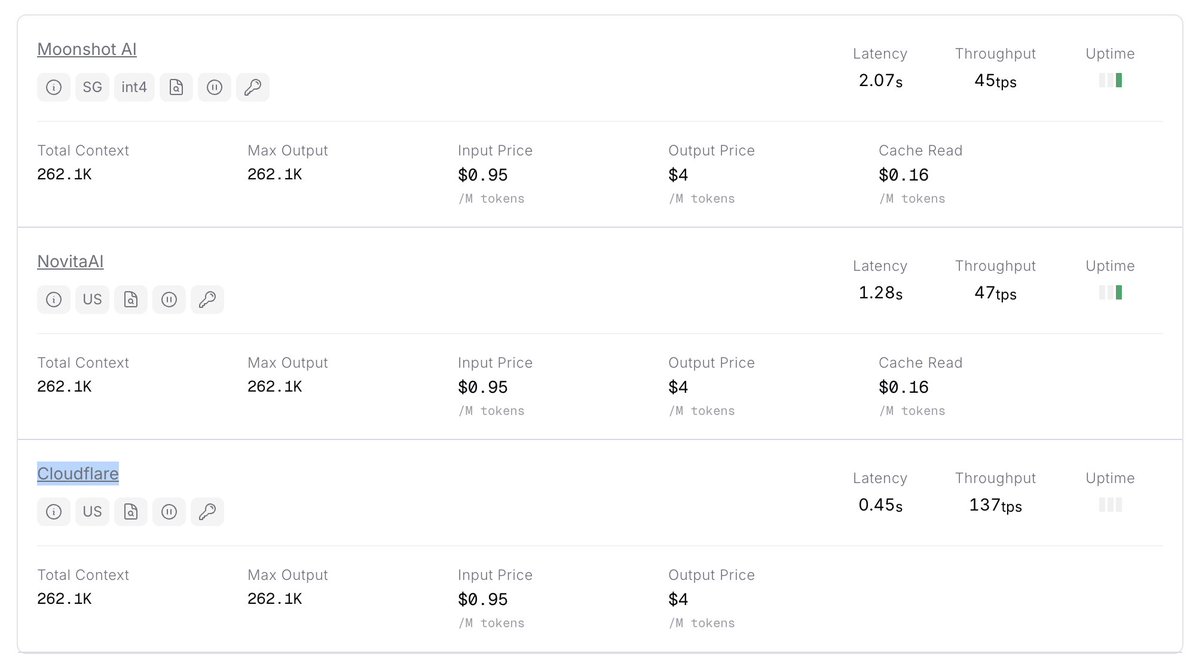
Task: Open Cloudflare's document search icon
Action: pyautogui.click(x=131, y=511)
